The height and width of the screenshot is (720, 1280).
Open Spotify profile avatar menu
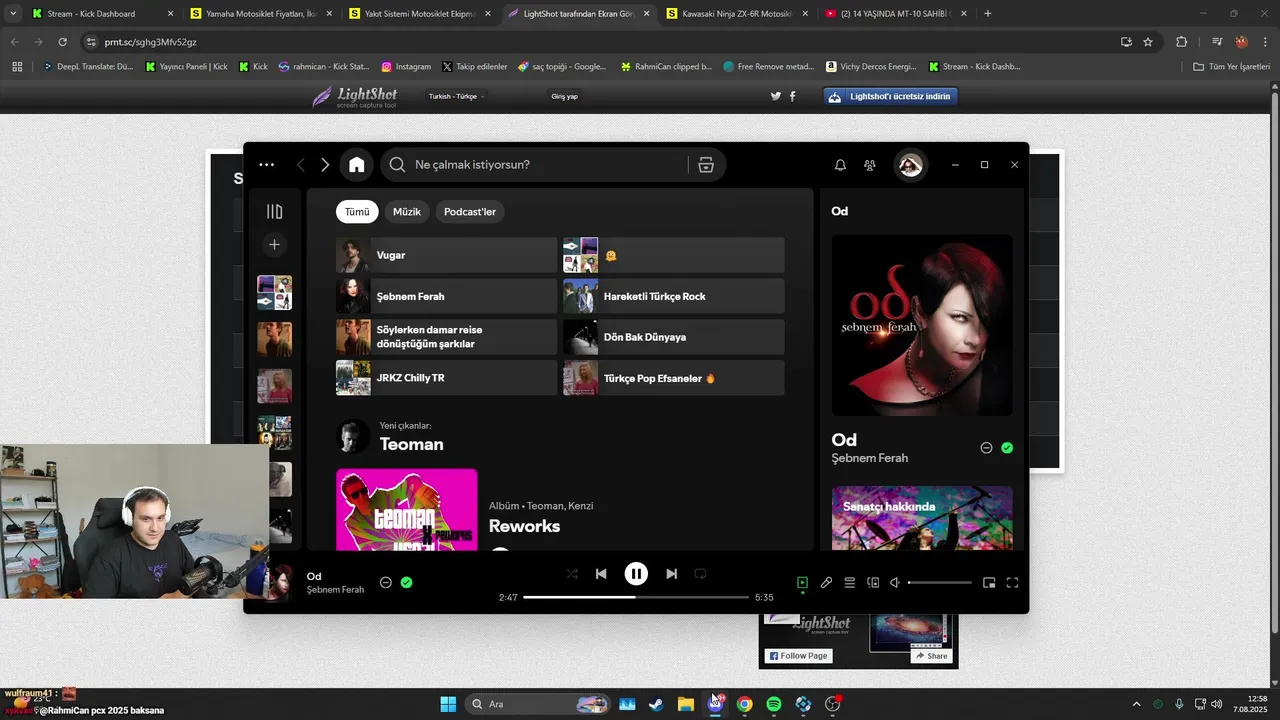[910, 165]
